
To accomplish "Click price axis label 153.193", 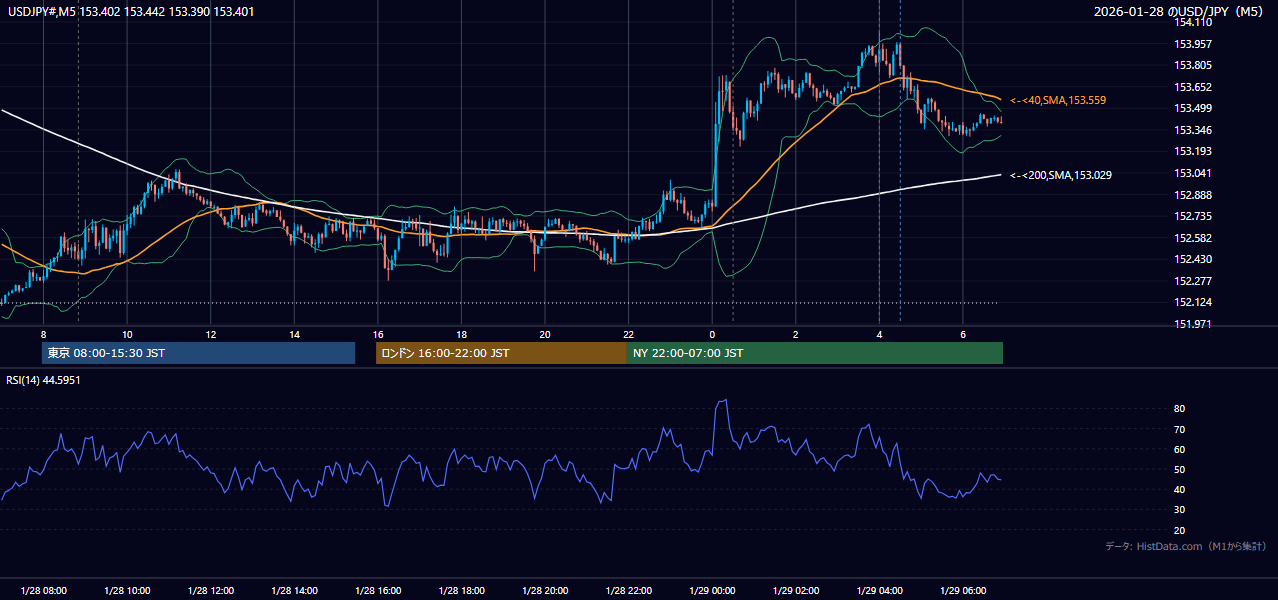I will coord(1194,151).
